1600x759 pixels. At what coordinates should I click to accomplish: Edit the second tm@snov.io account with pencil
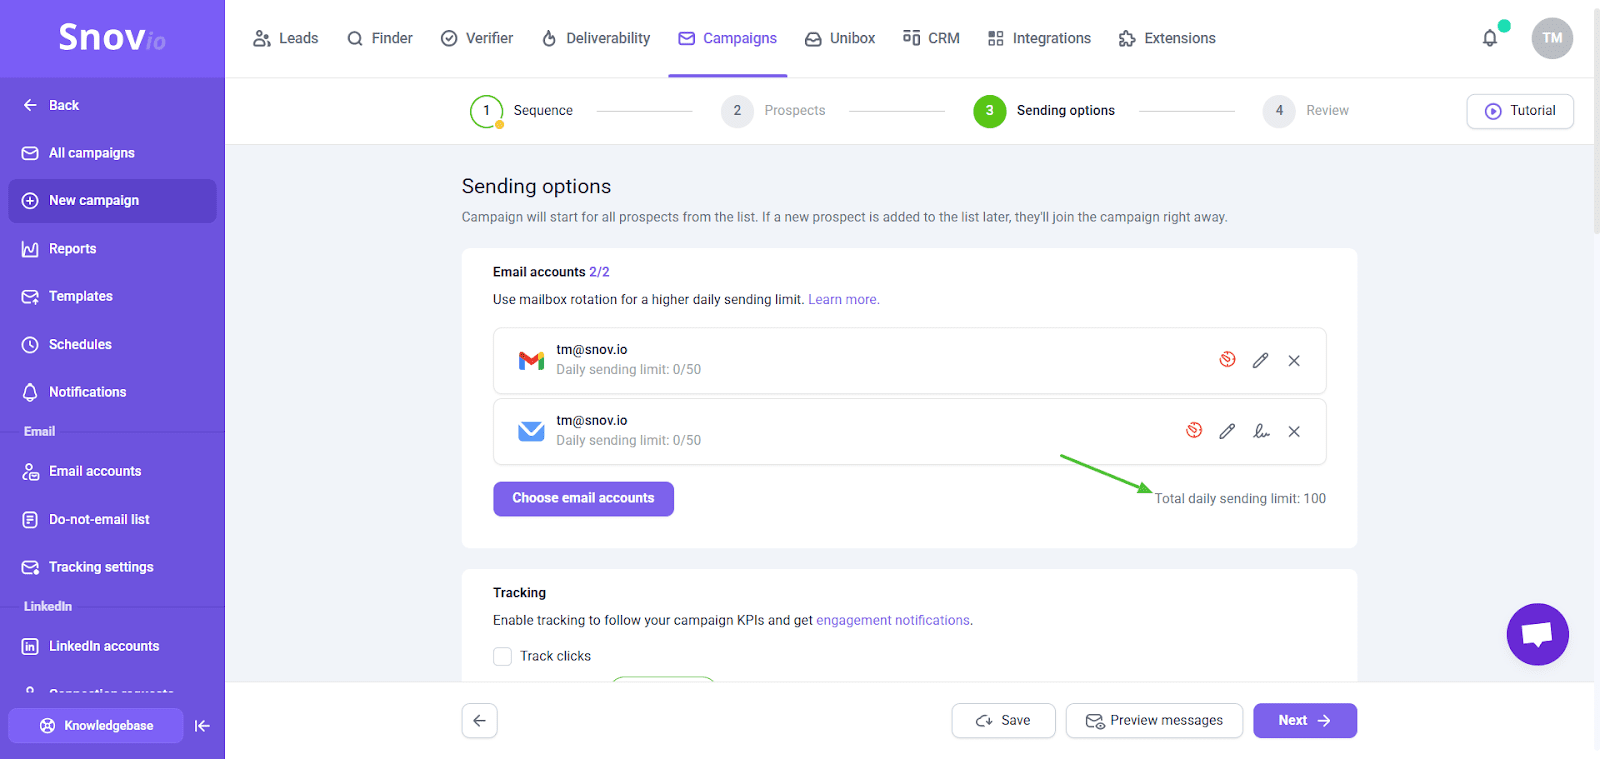tap(1227, 431)
